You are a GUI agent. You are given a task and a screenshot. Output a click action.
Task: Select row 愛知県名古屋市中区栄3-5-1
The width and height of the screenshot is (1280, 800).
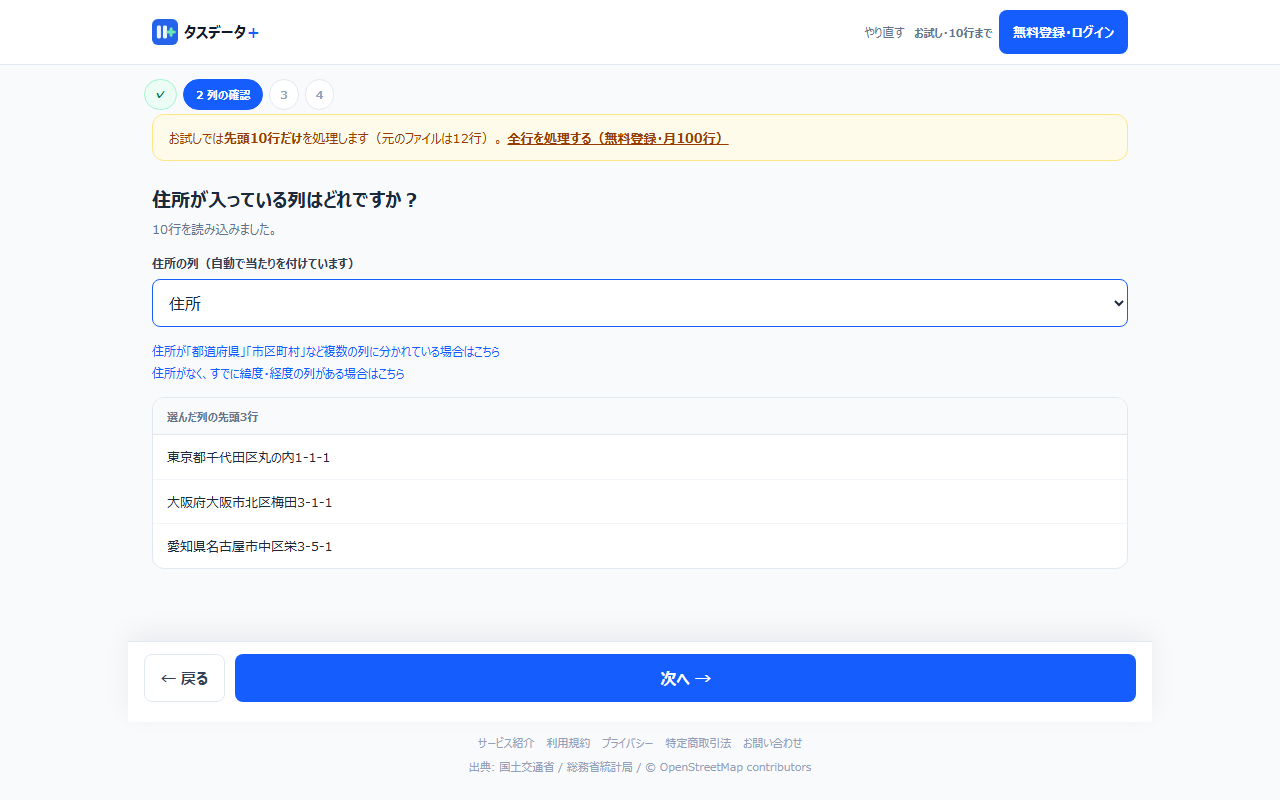[640, 546]
